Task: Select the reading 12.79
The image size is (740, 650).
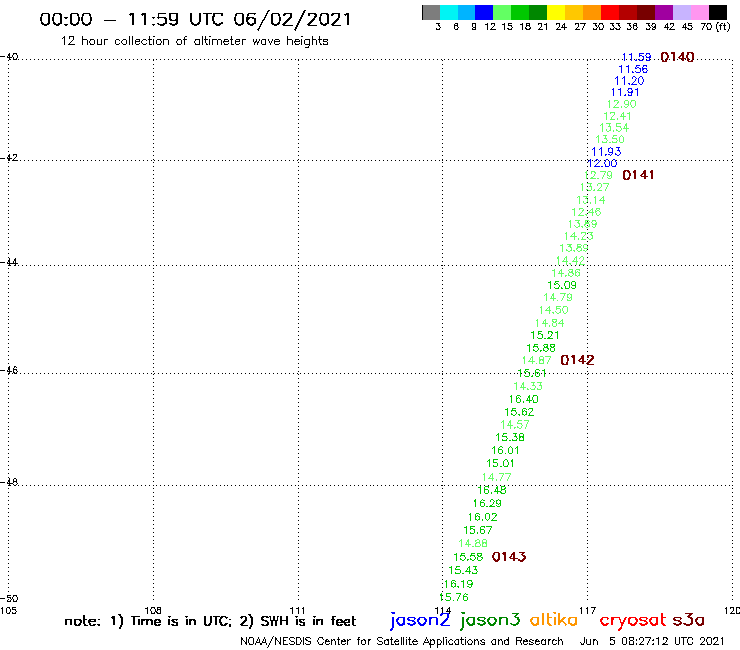Action: pos(598,175)
